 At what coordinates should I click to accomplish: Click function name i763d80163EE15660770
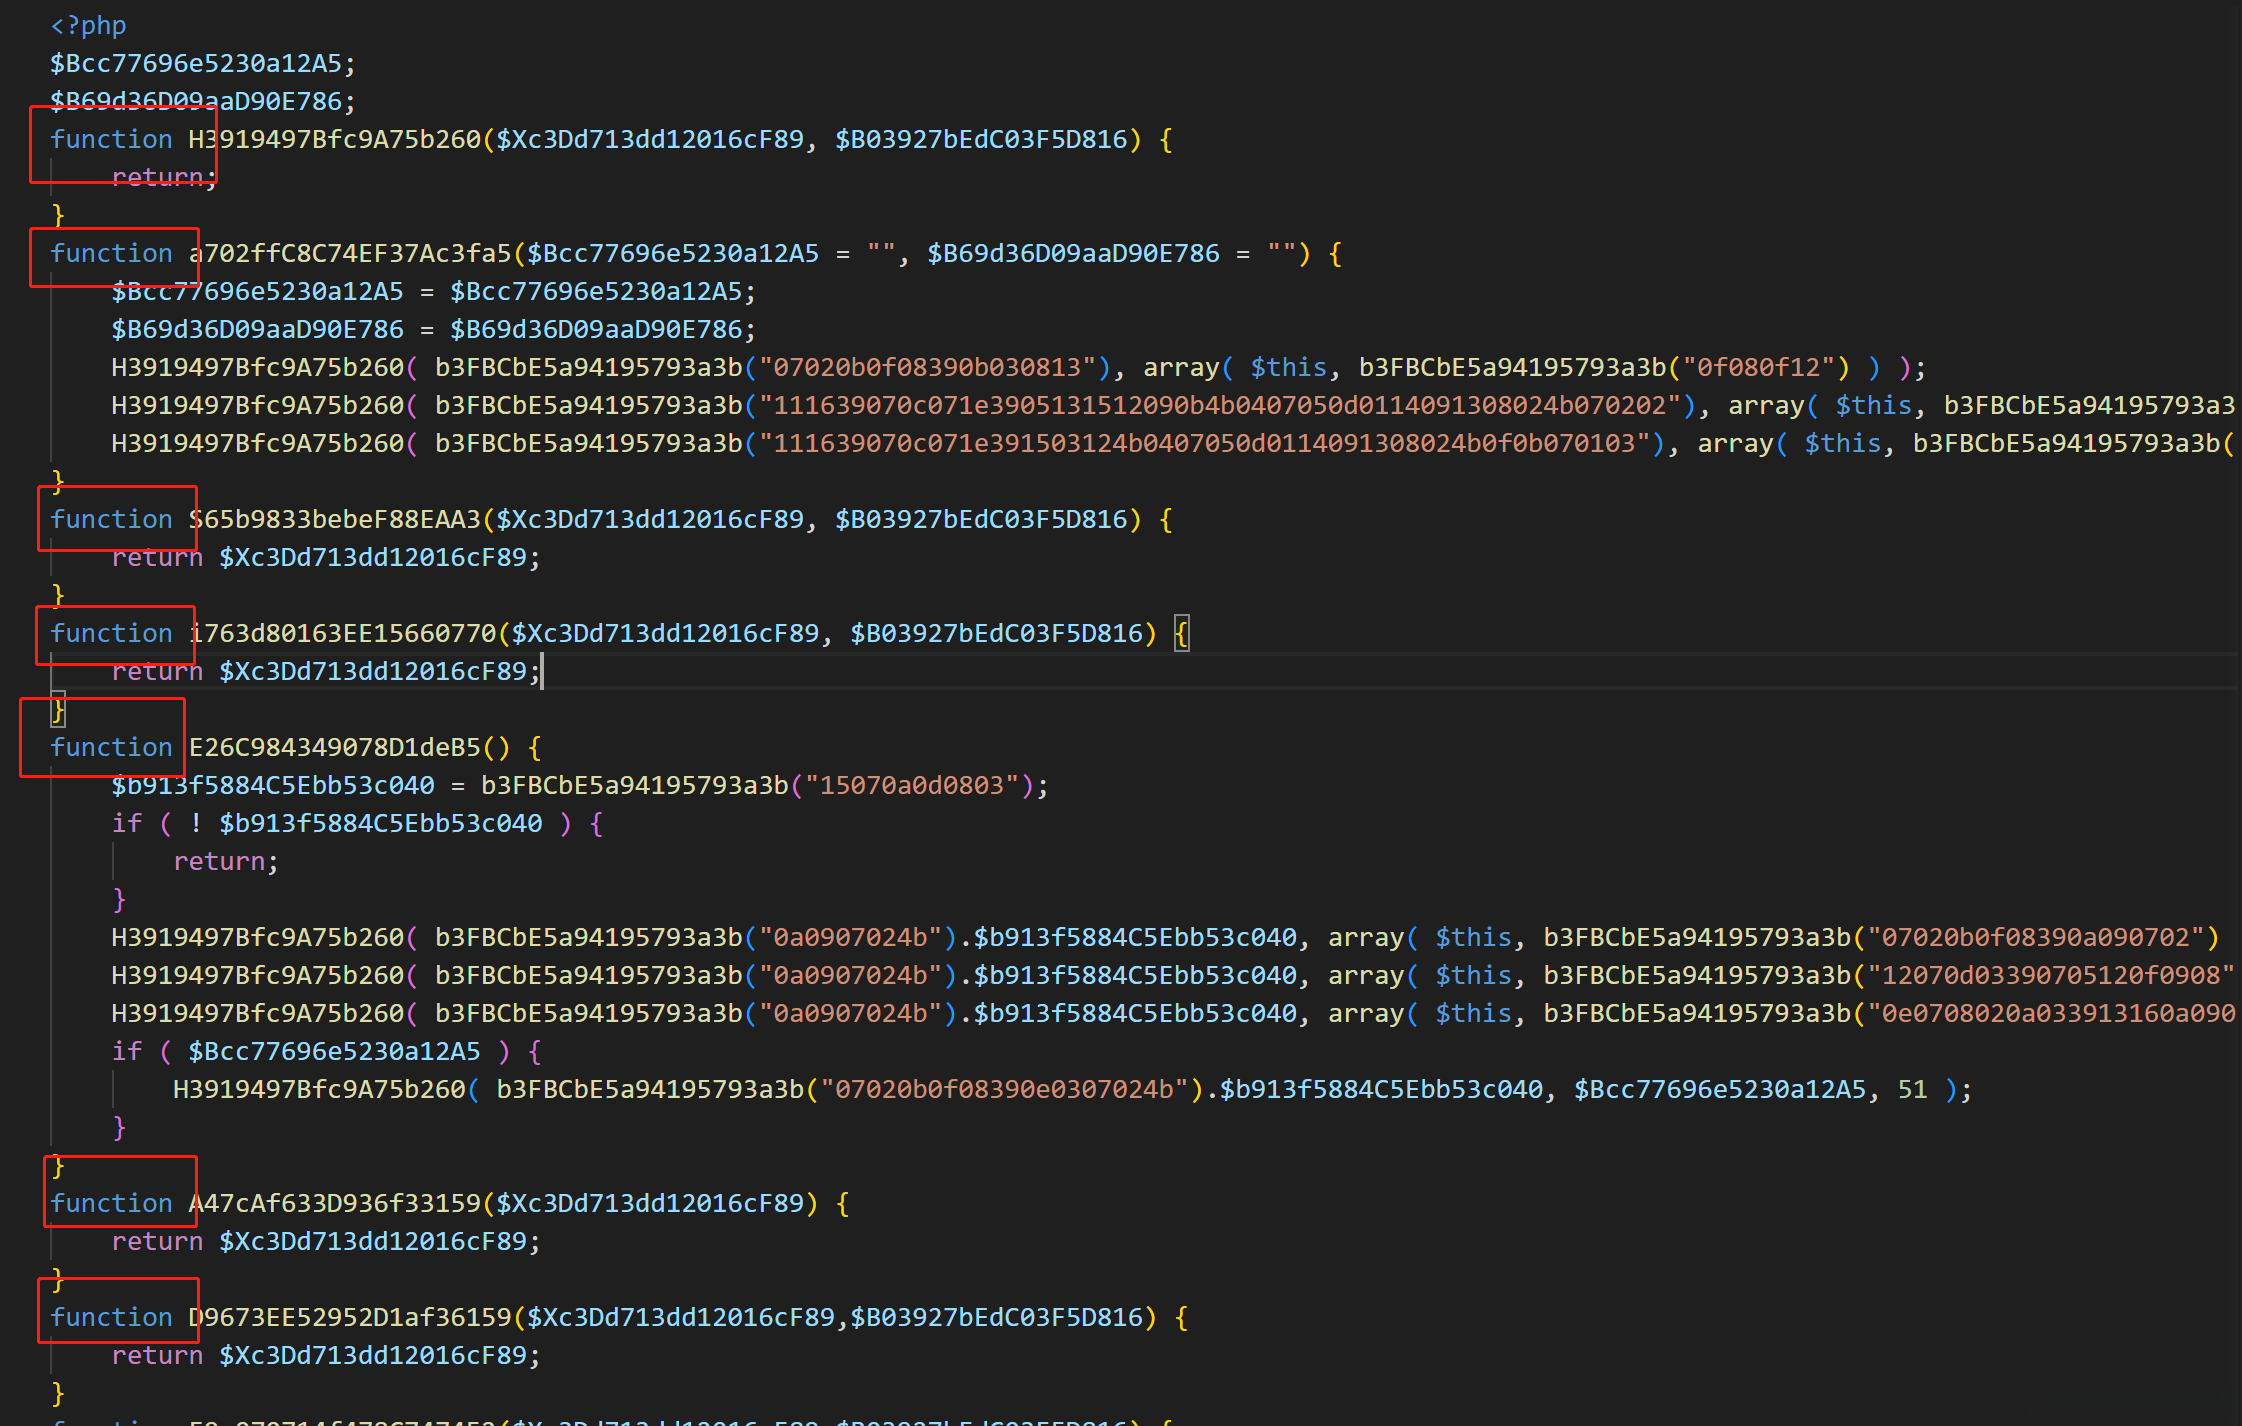point(343,633)
